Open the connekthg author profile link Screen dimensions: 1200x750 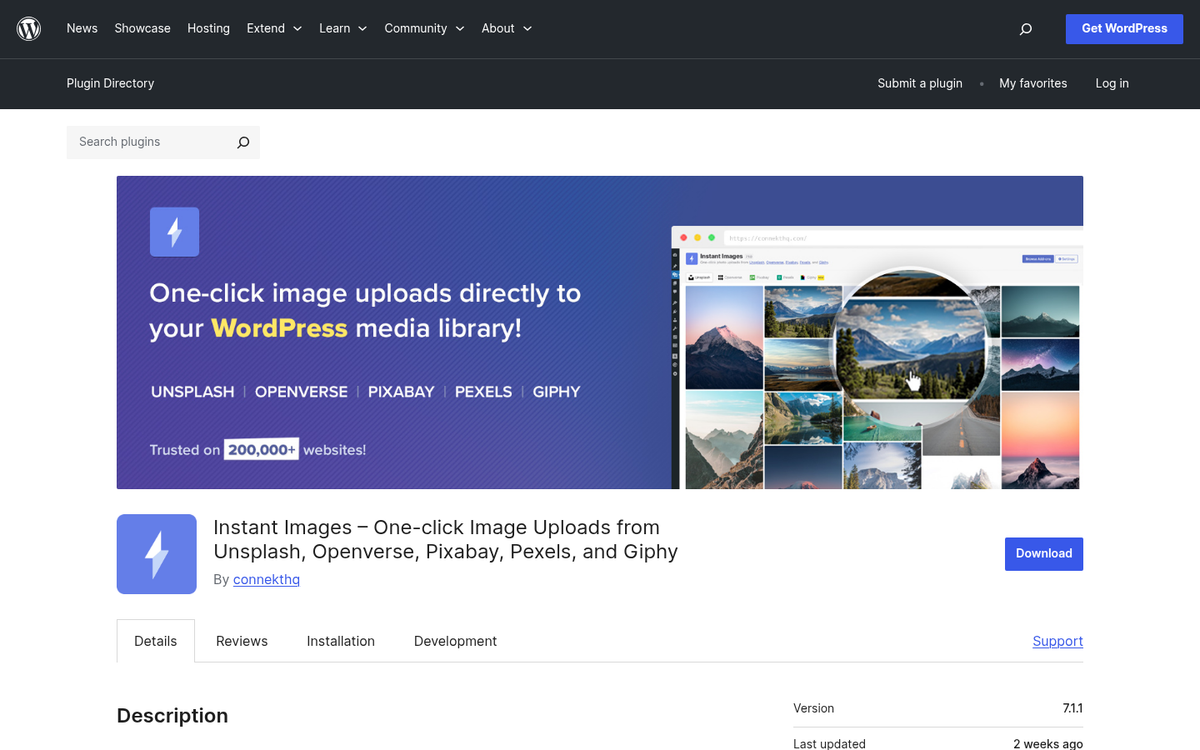[x=266, y=579]
